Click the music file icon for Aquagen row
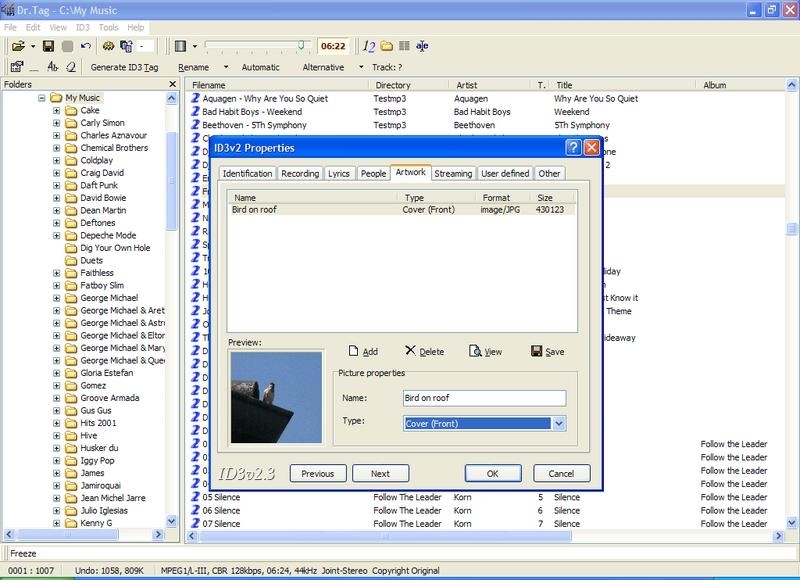This screenshot has height=580, width=800. coord(195,98)
